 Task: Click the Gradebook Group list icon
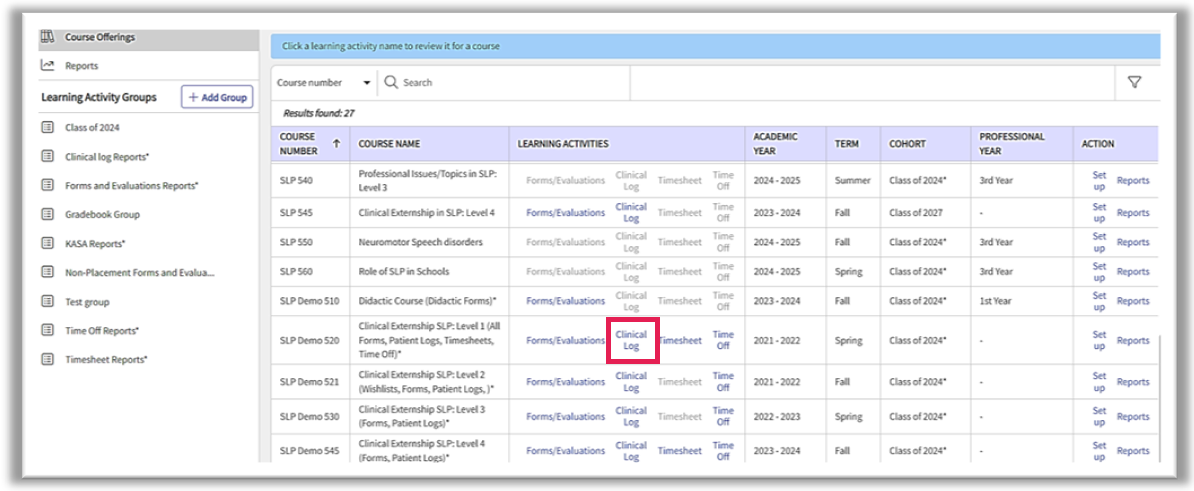click(x=47, y=214)
